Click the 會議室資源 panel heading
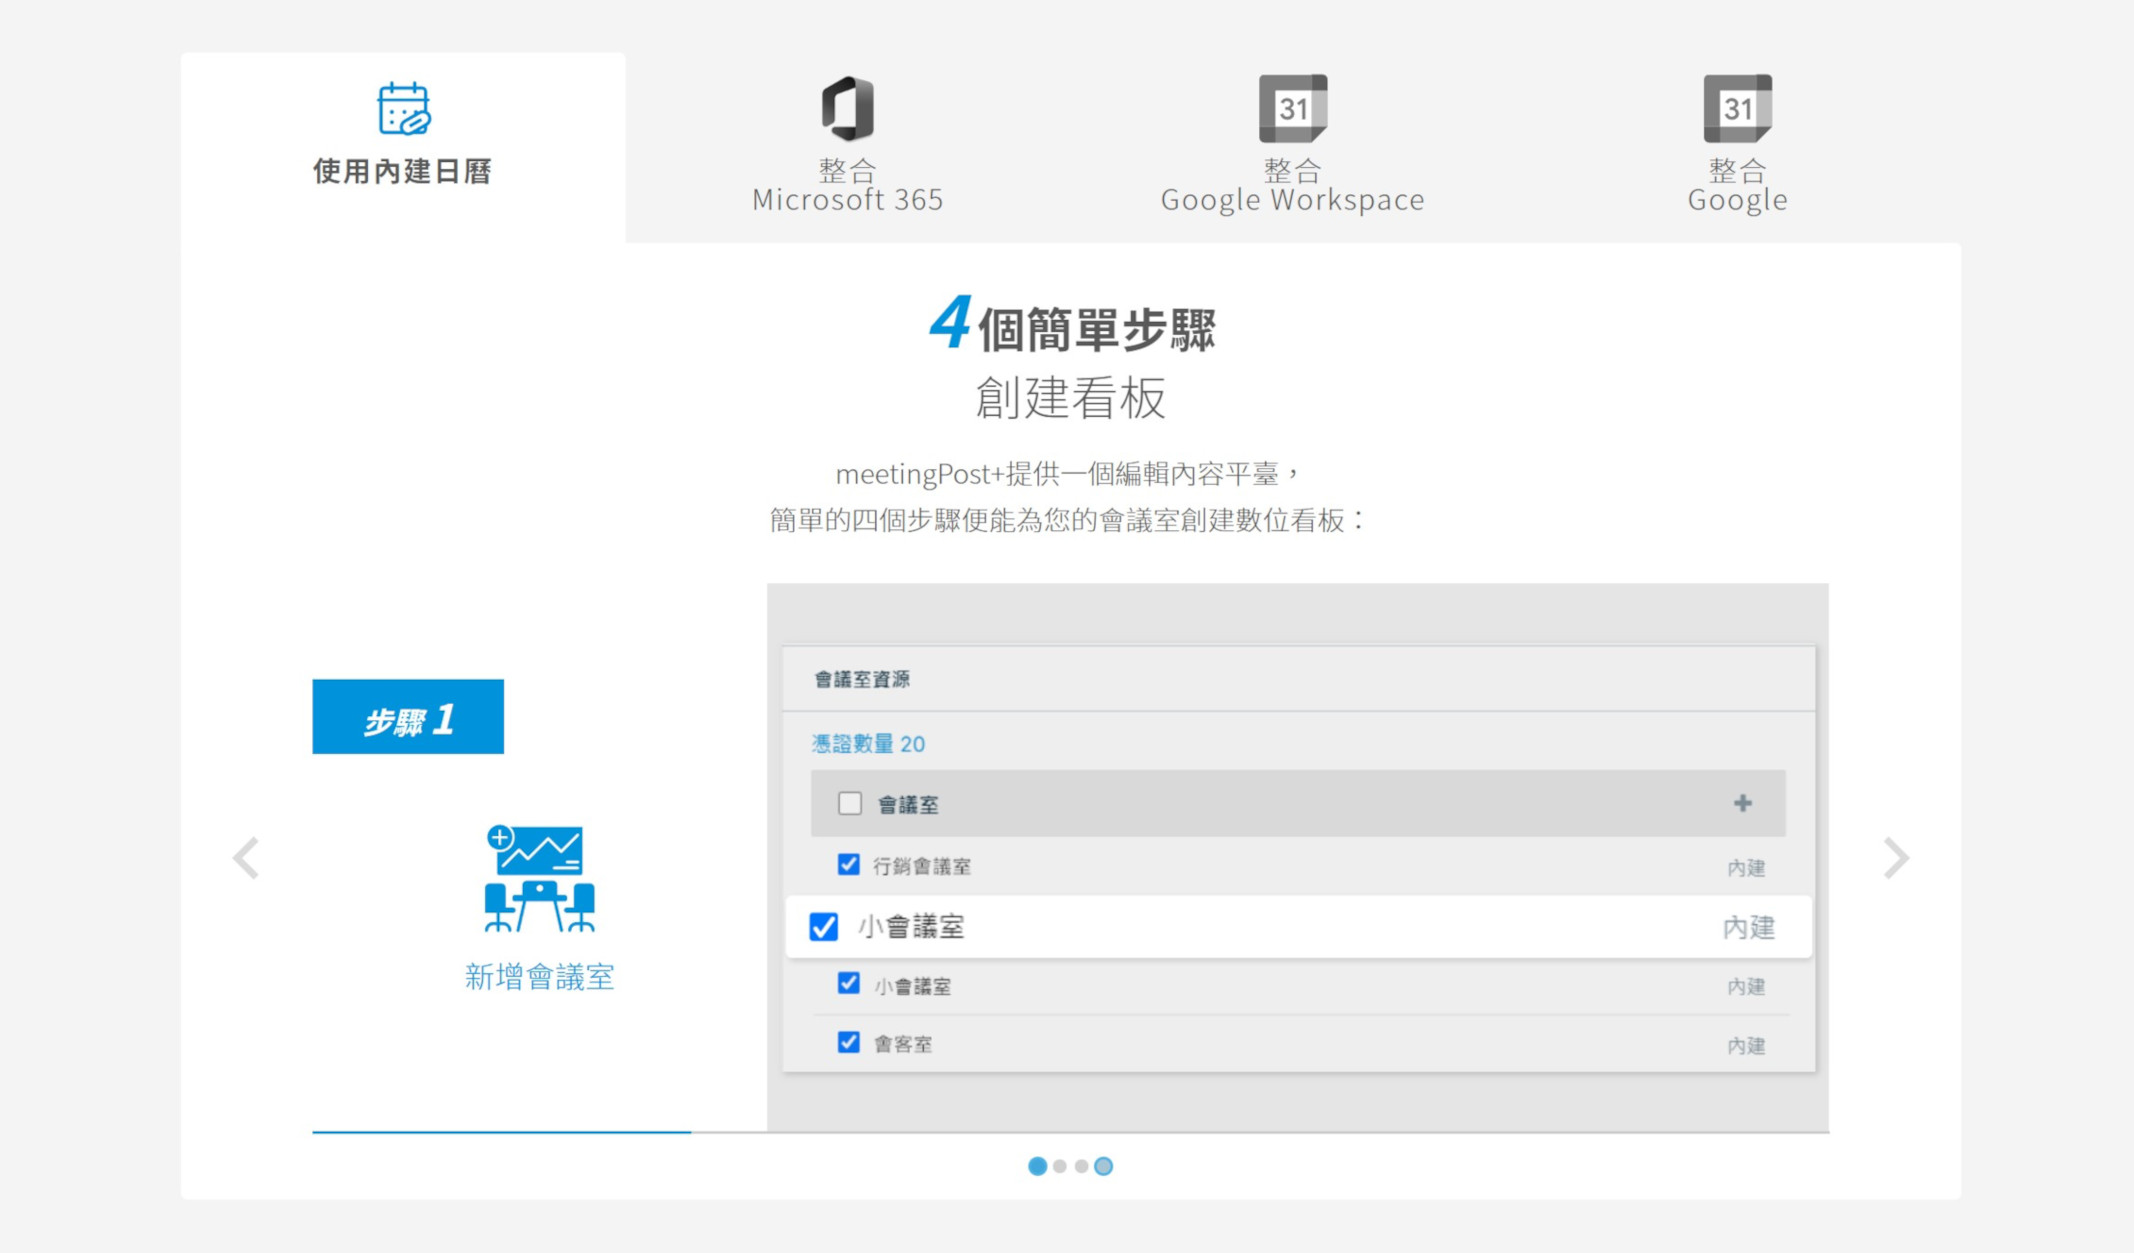2134x1253 pixels. [862, 680]
